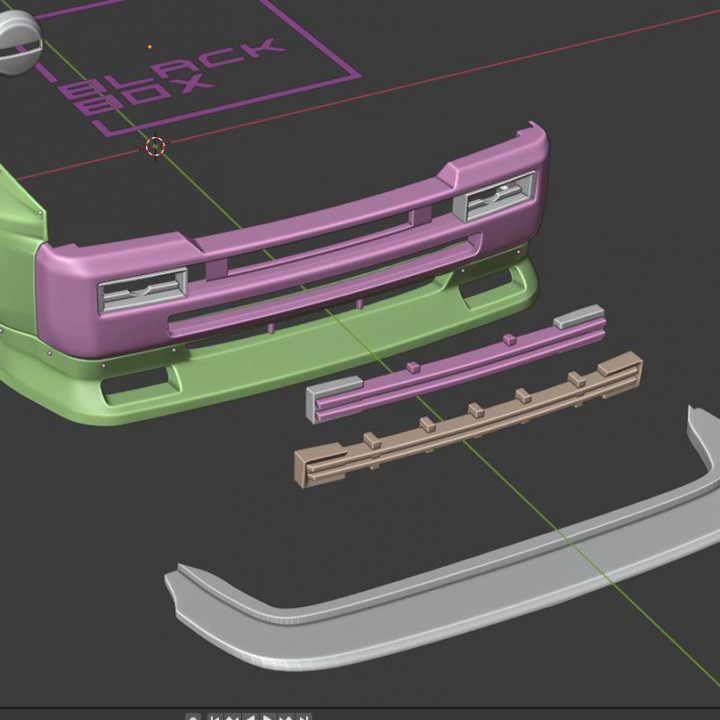Play the animation in reverse
The height and width of the screenshot is (720, 720).
(250, 717)
